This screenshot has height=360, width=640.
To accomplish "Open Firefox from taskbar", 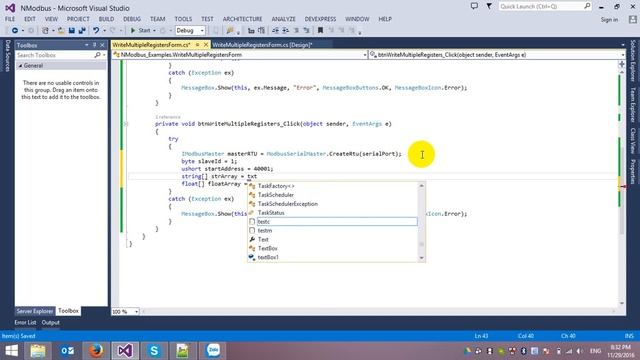I will [96, 351].
